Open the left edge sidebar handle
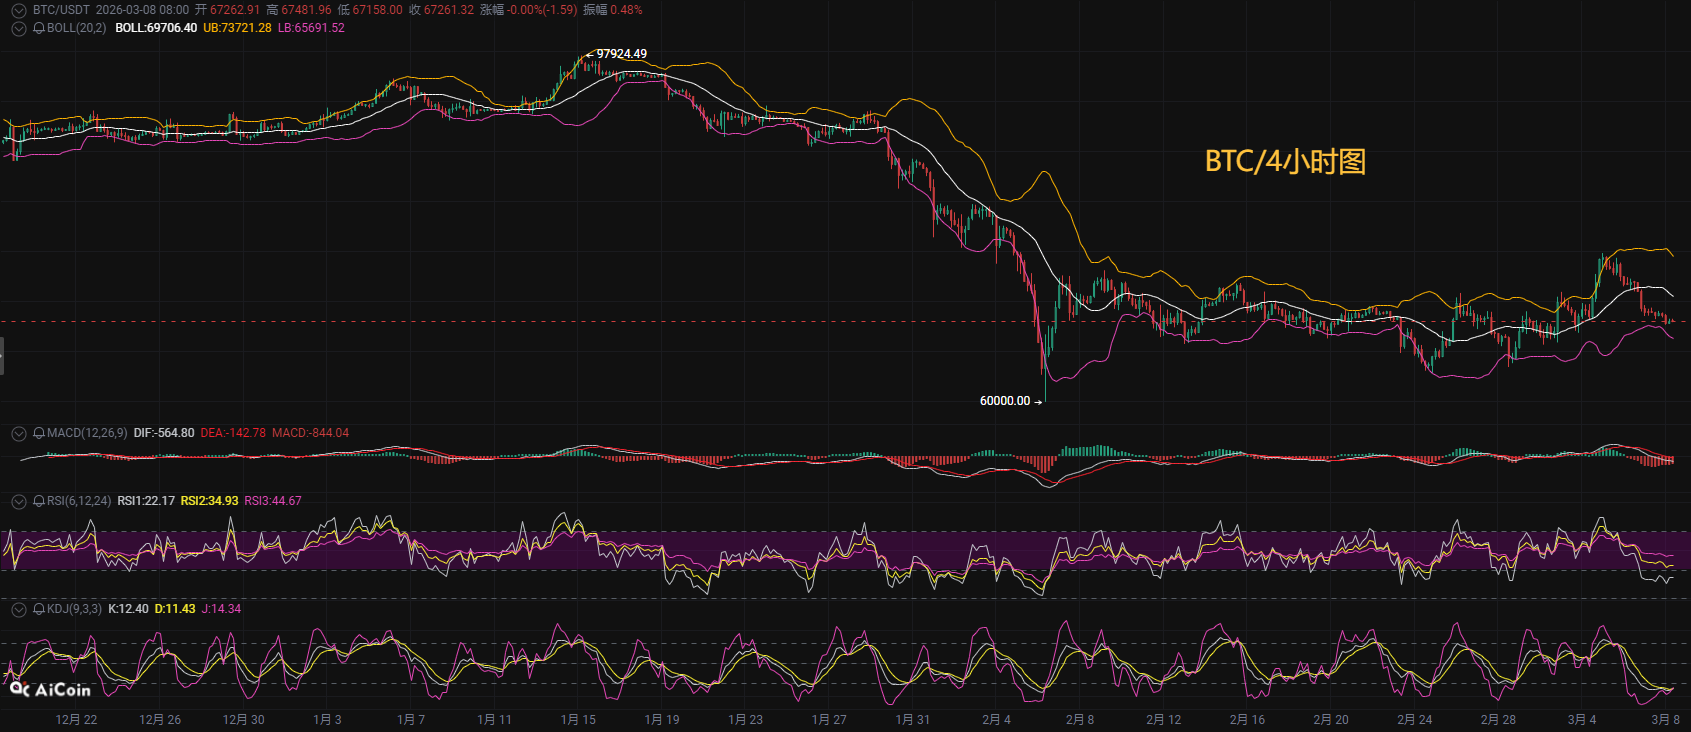 [2, 356]
